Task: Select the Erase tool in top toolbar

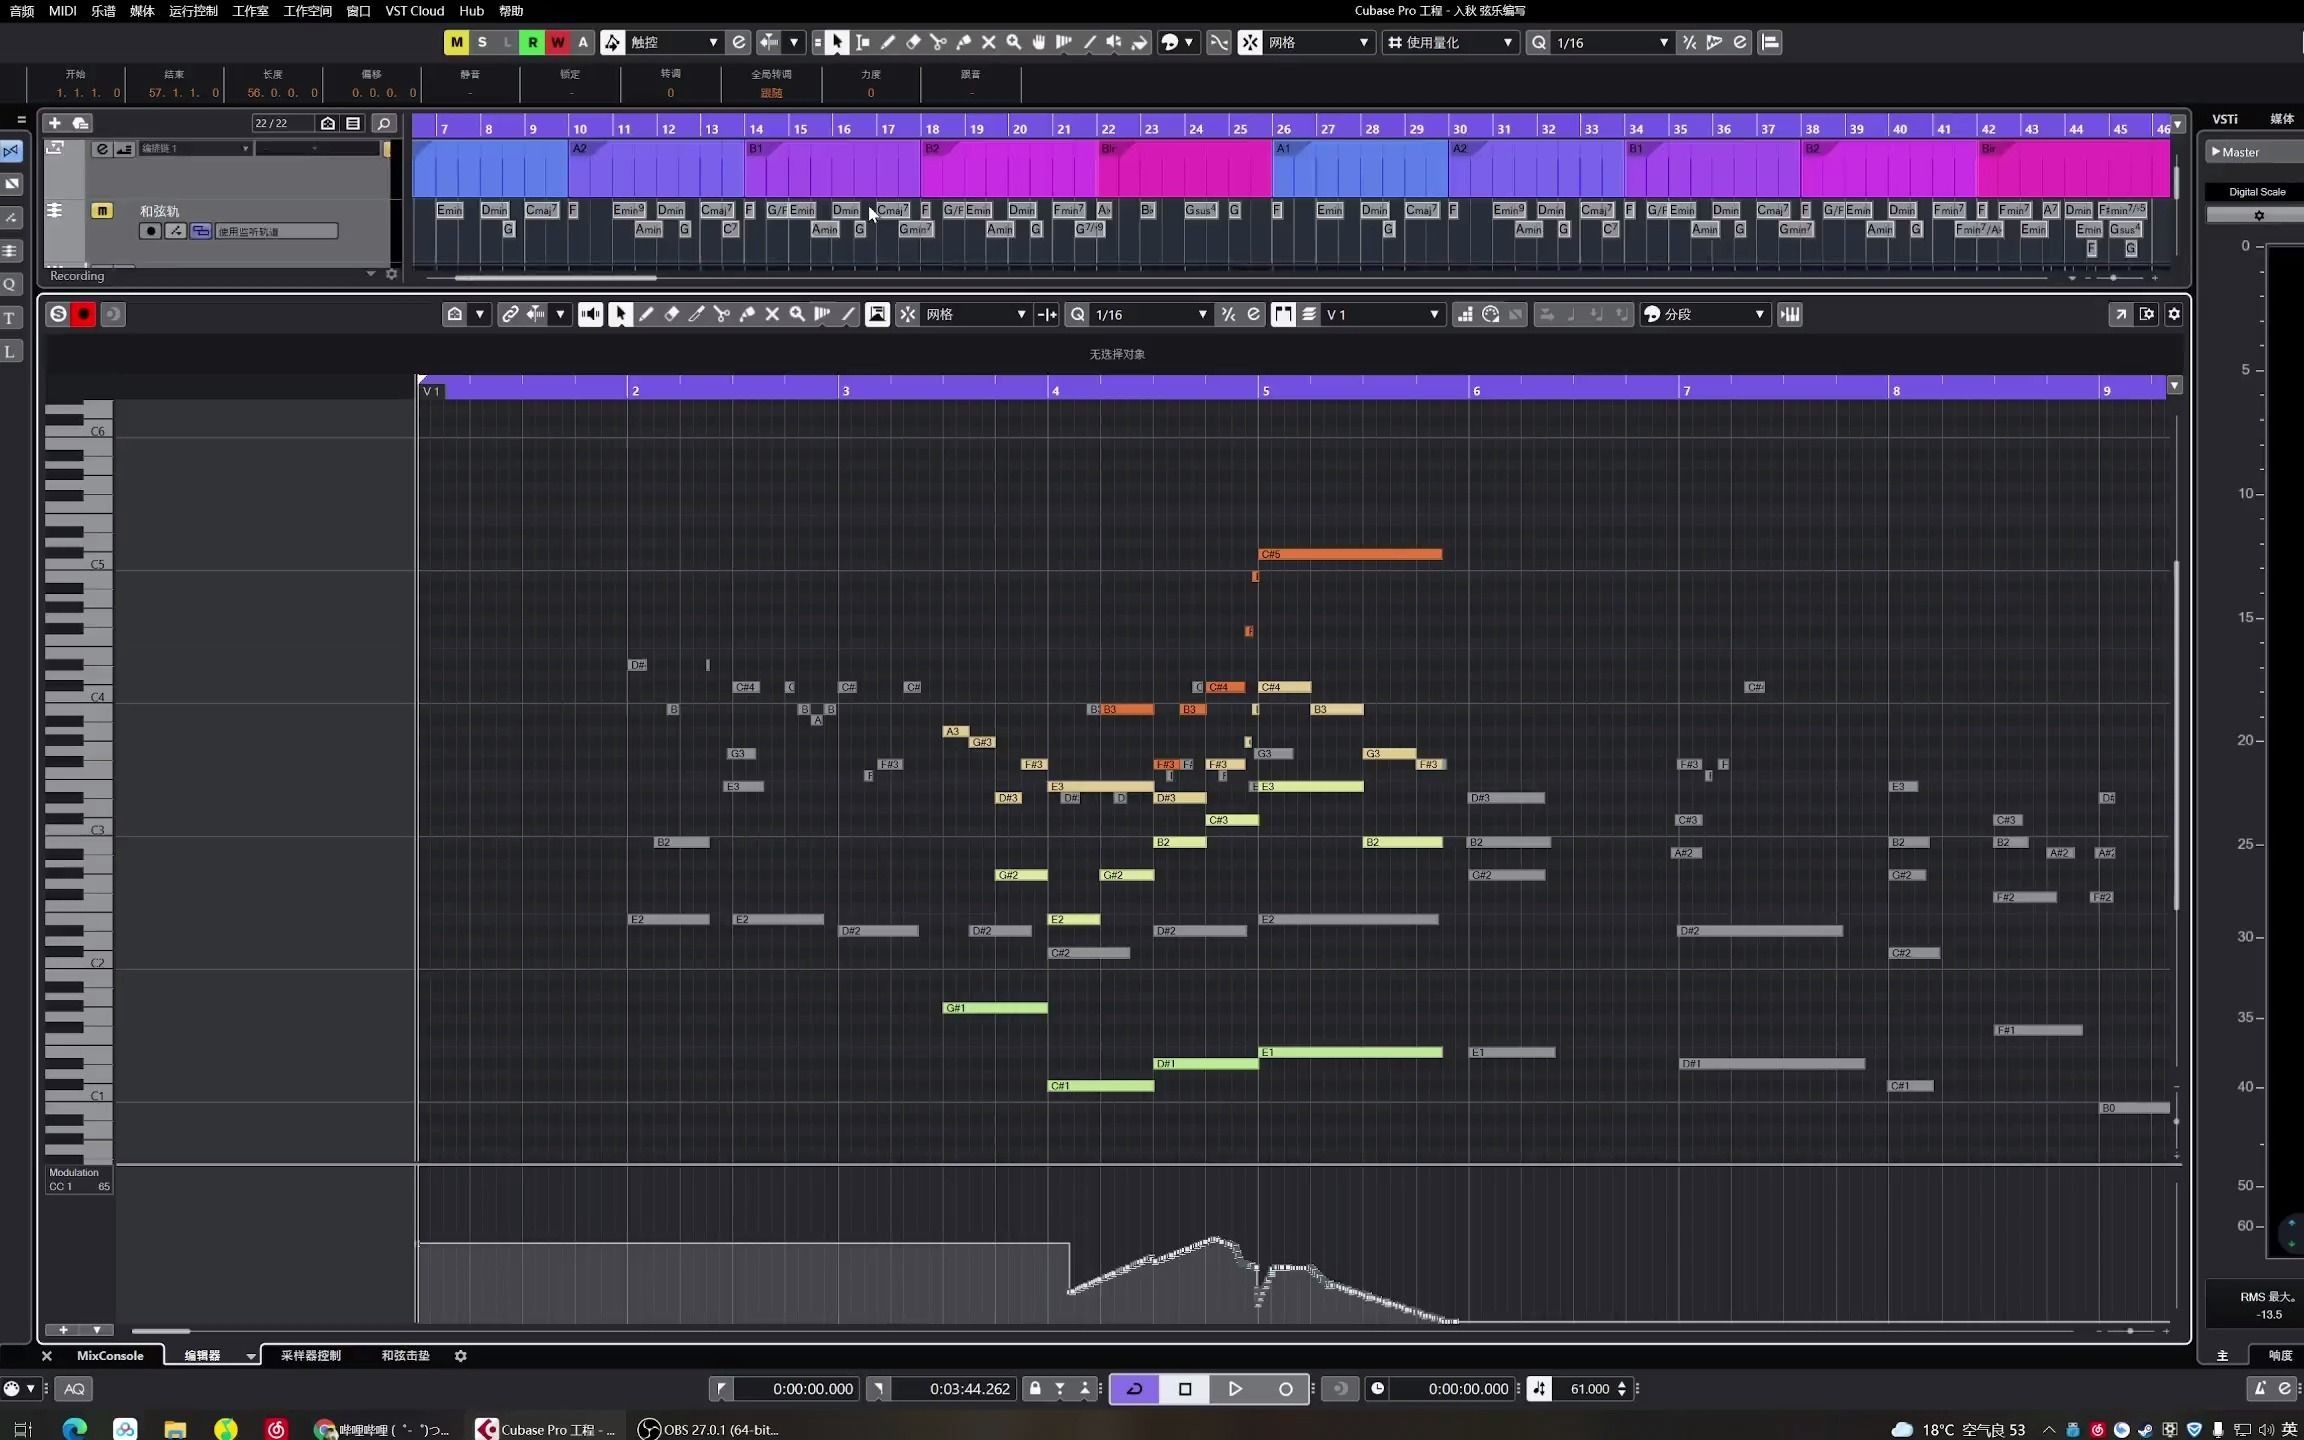Action: pos(912,42)
